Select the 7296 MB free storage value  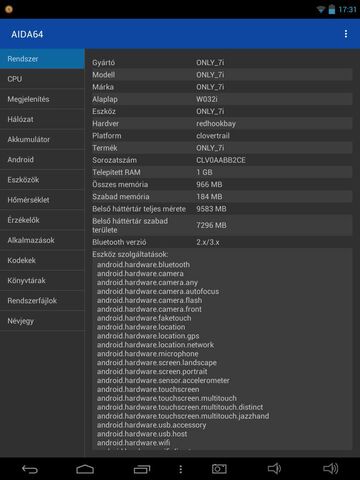tap(211, 225)
